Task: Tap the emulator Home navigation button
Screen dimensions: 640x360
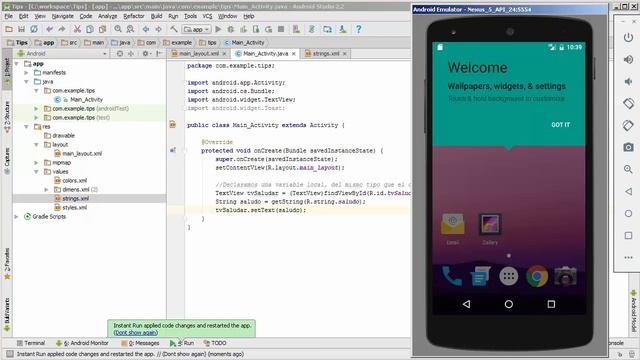Action: click(x=509, y=304)
